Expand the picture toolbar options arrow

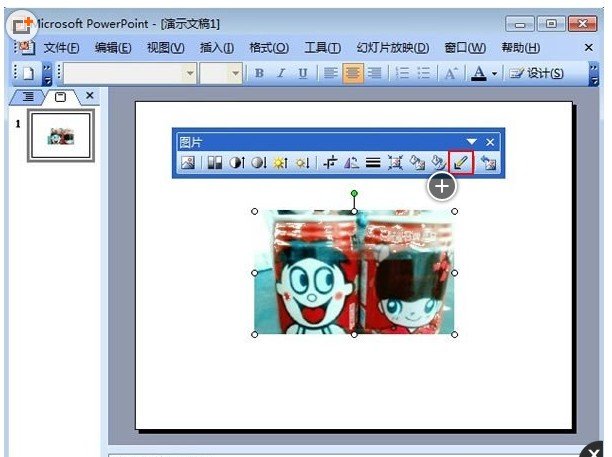(x=472, y=142)
